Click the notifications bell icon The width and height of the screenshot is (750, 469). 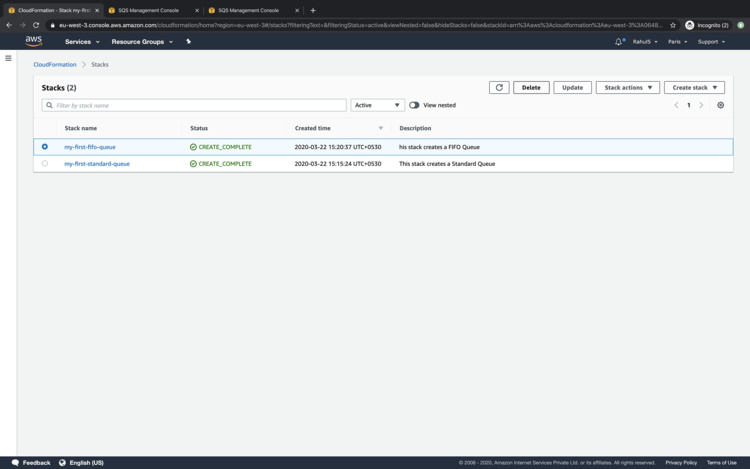[x=618, y=42]
